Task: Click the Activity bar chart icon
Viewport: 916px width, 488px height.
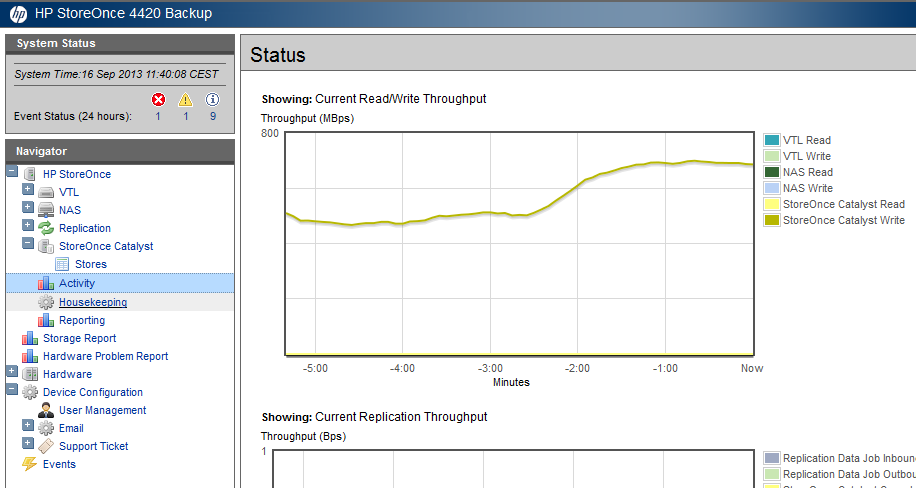Action: (x=46, y=283)
